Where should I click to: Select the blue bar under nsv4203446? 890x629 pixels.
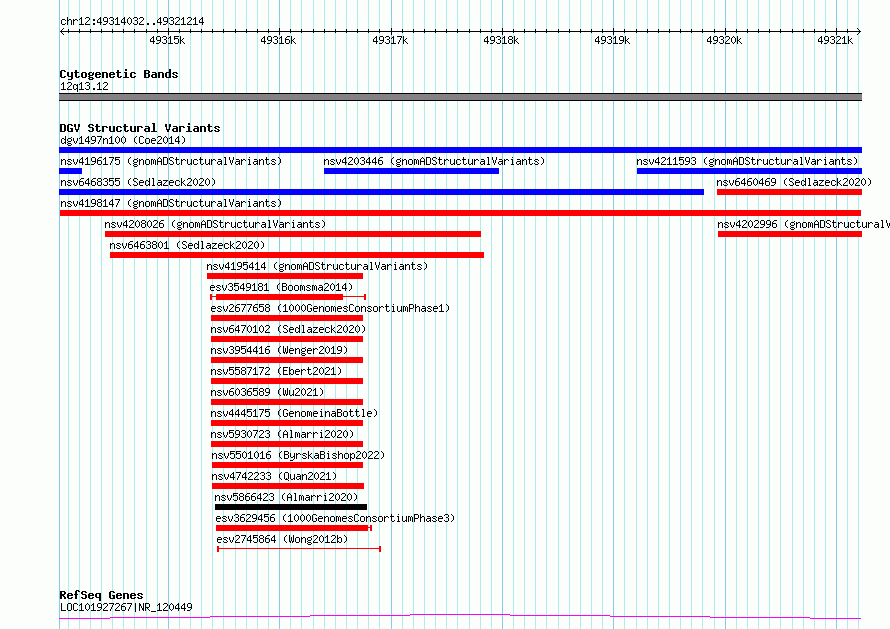click(x=412, y=171)
